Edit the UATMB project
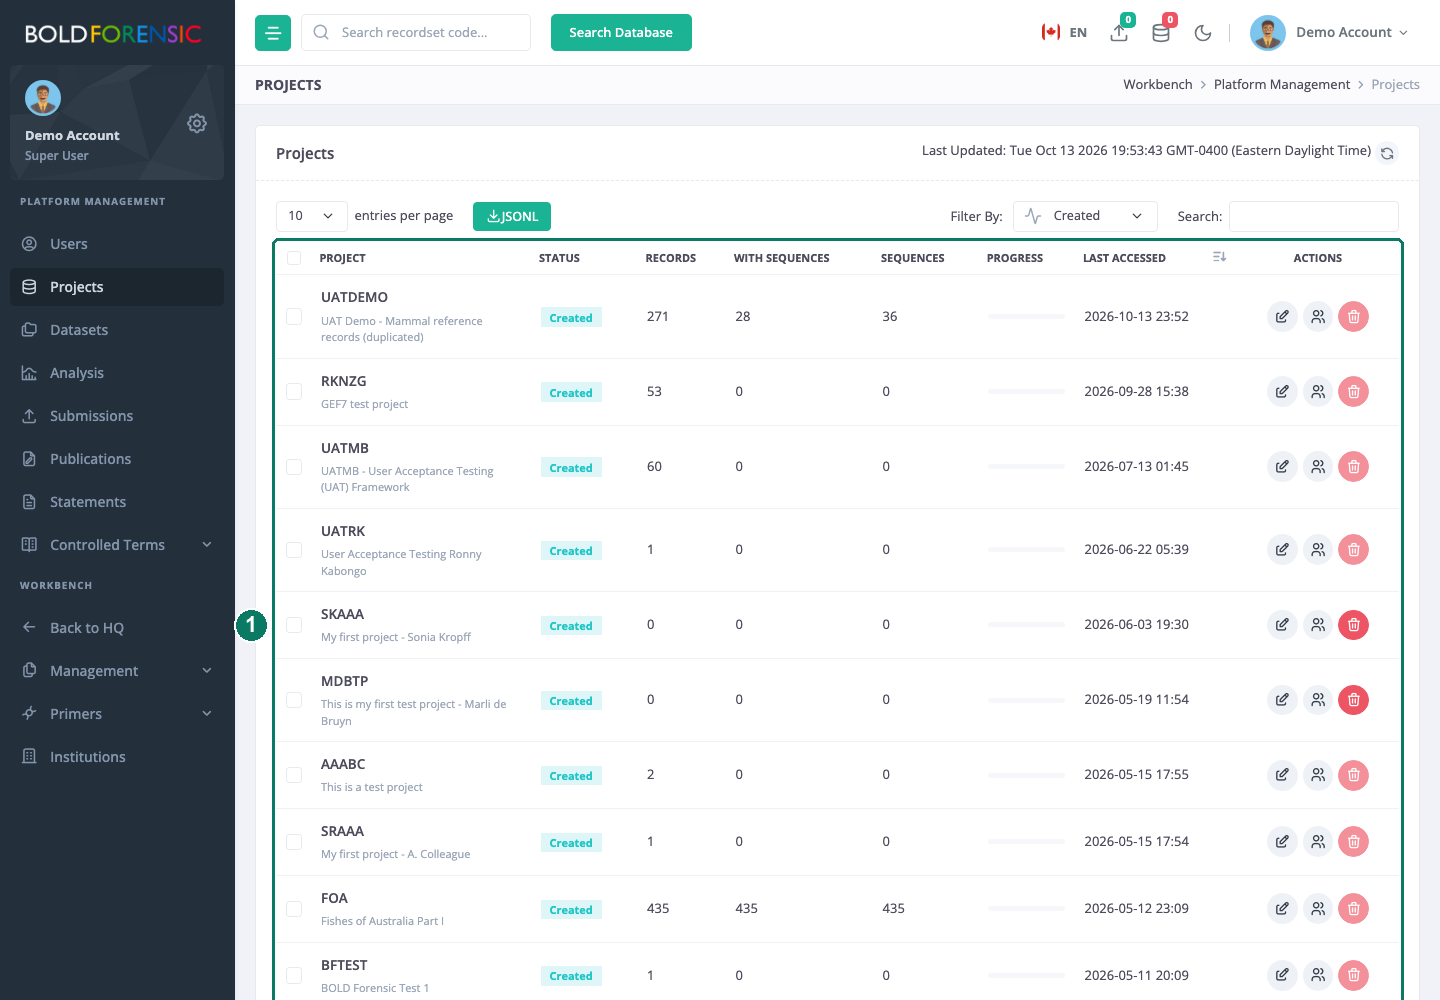Screen dimensions: 1440x1000 1282,467
